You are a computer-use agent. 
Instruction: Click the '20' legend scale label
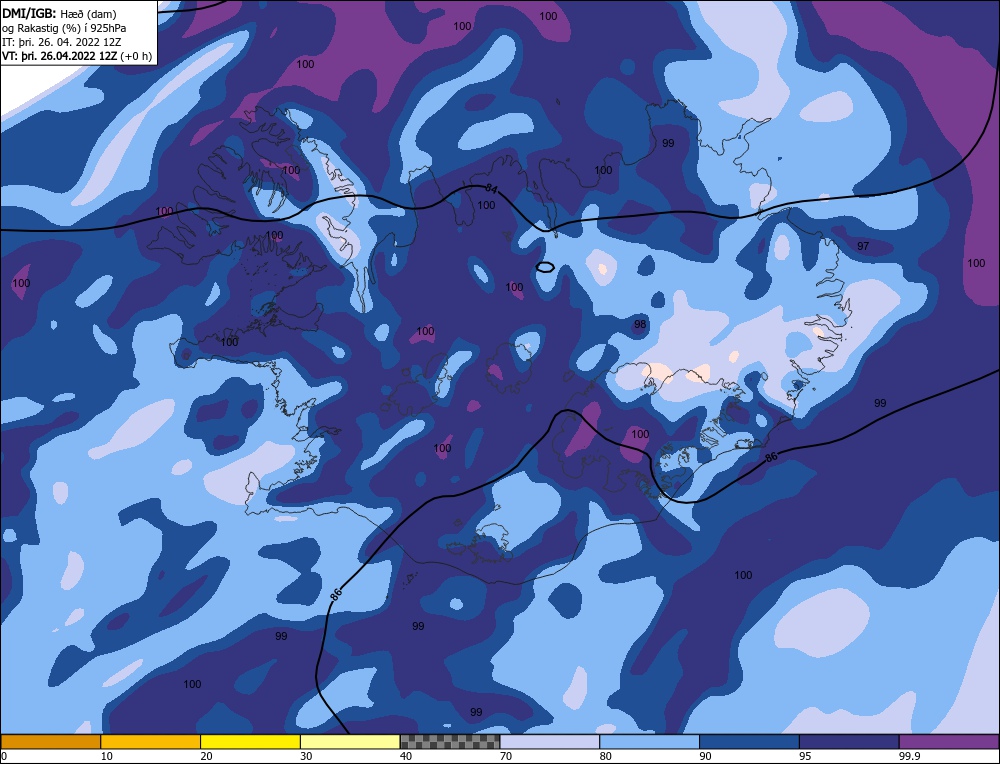click(207, 756)
